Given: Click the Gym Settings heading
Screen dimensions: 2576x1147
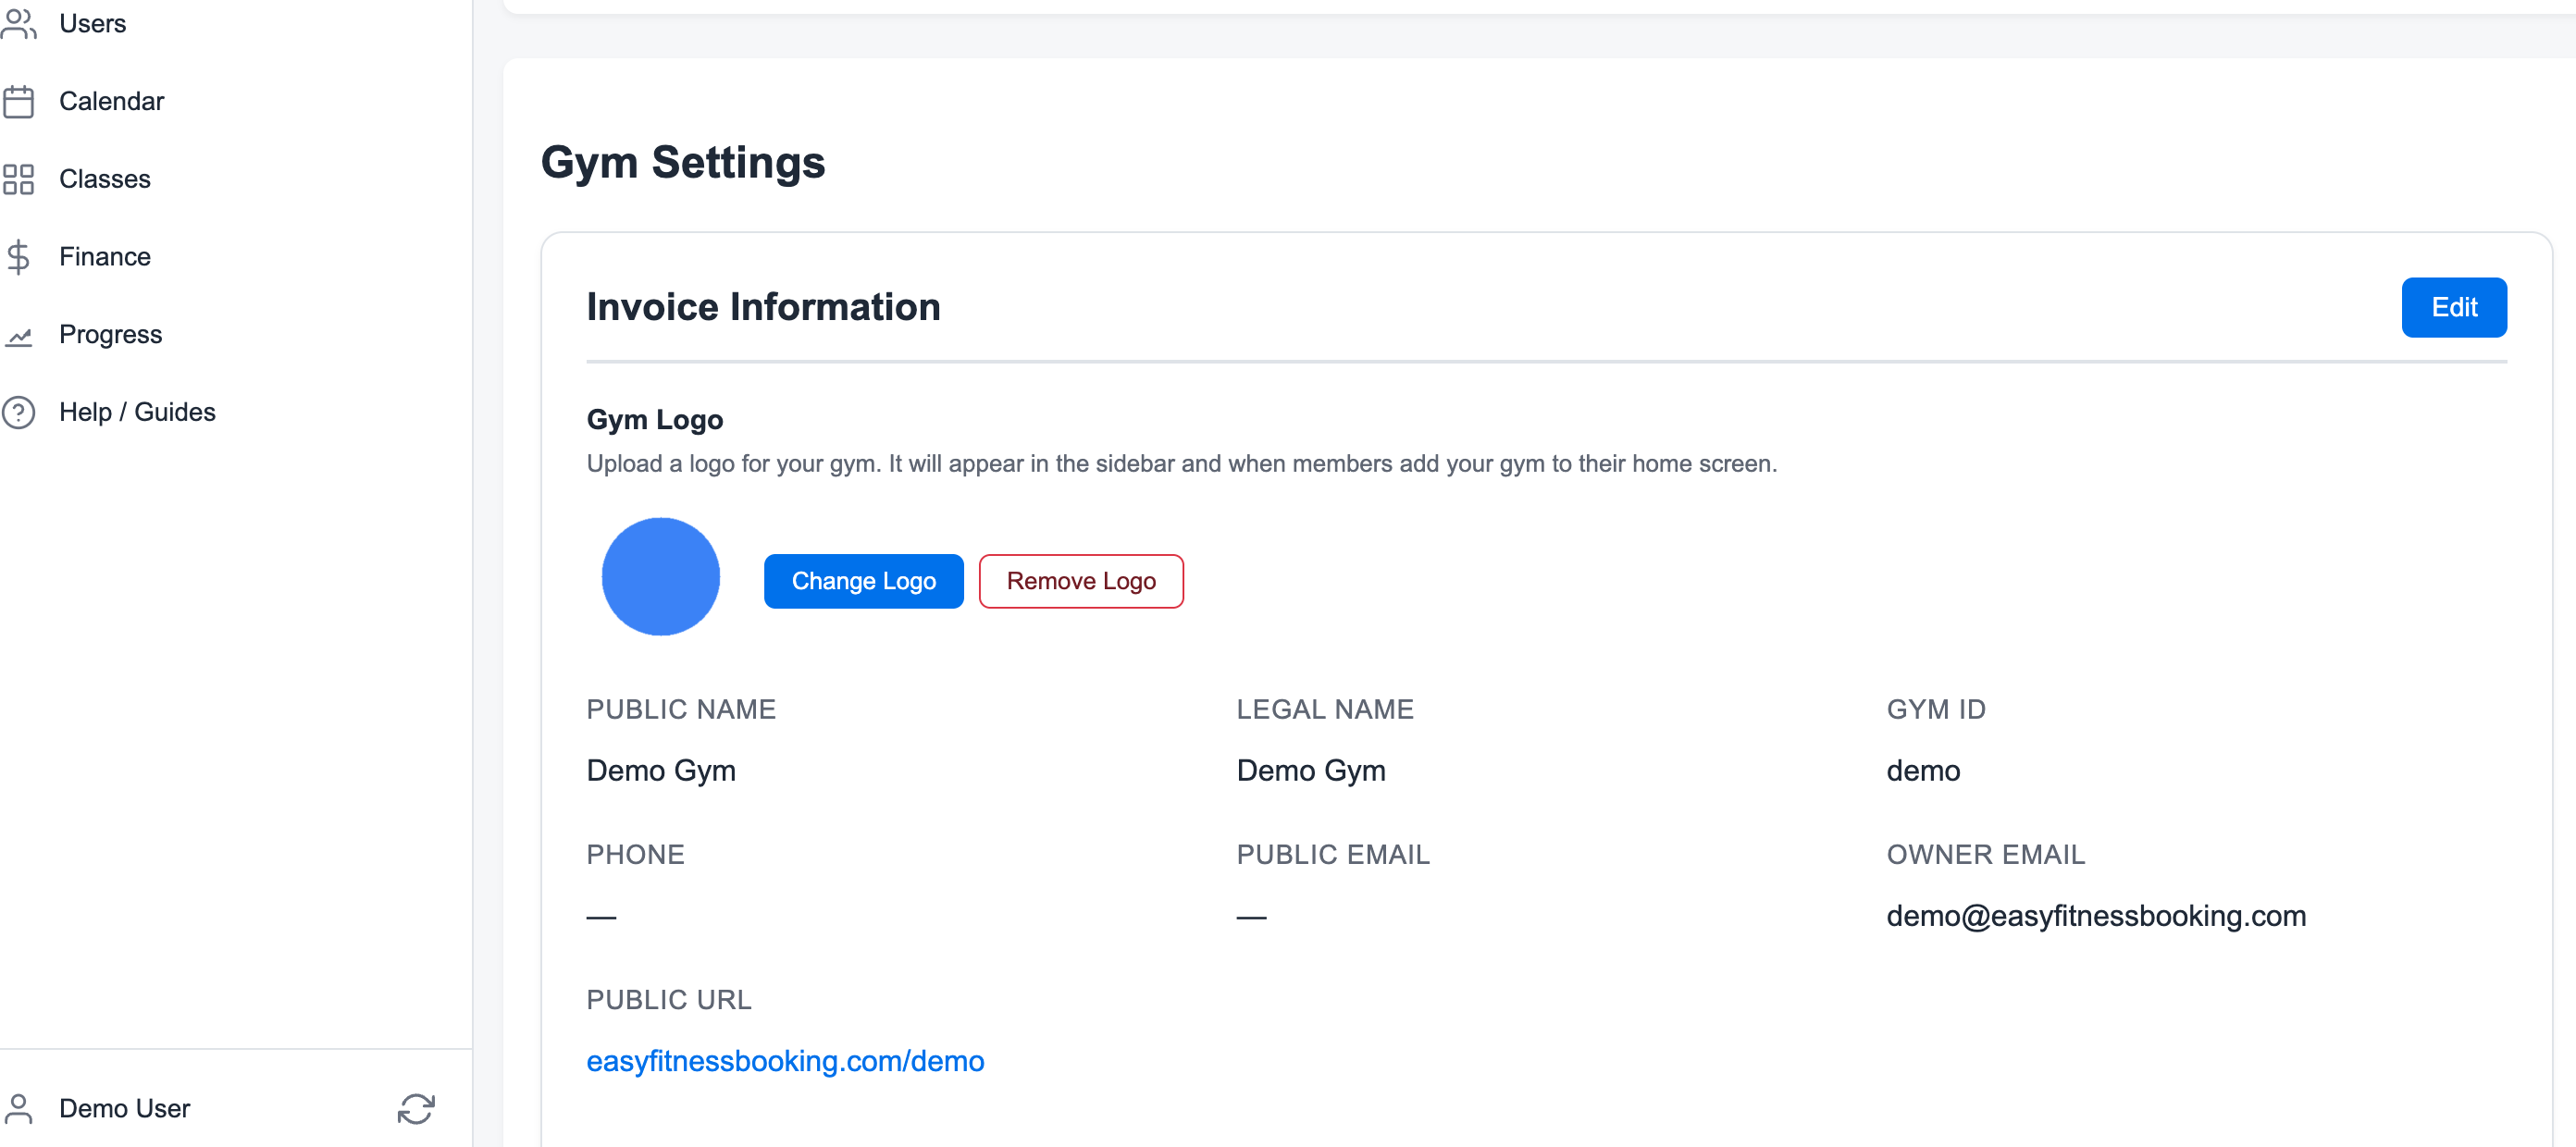Looking at the screenshot, I should coord(683,162).
